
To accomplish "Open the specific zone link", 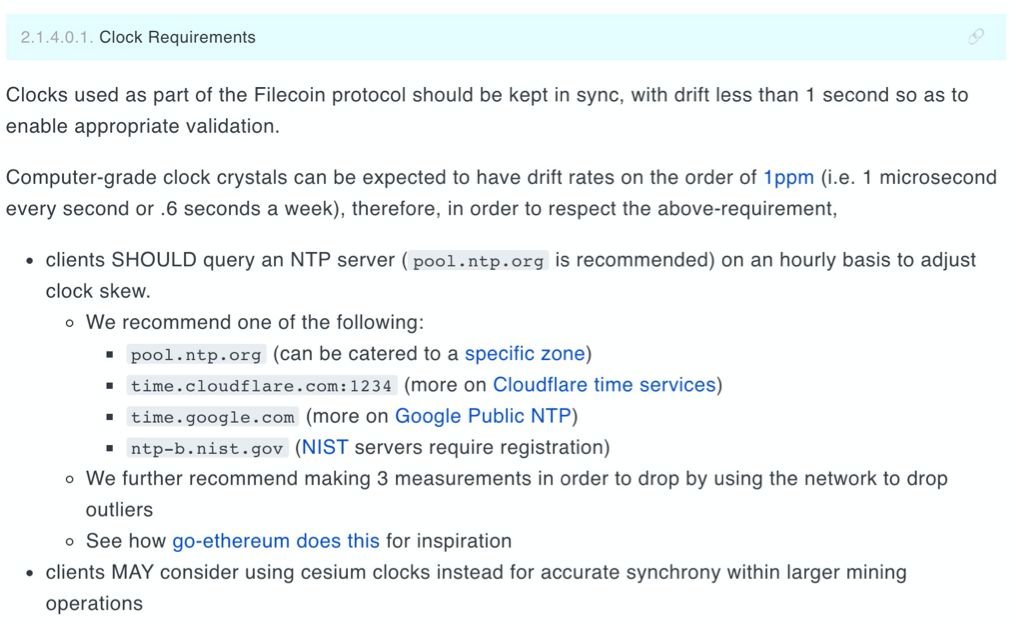I will [525, 354].
